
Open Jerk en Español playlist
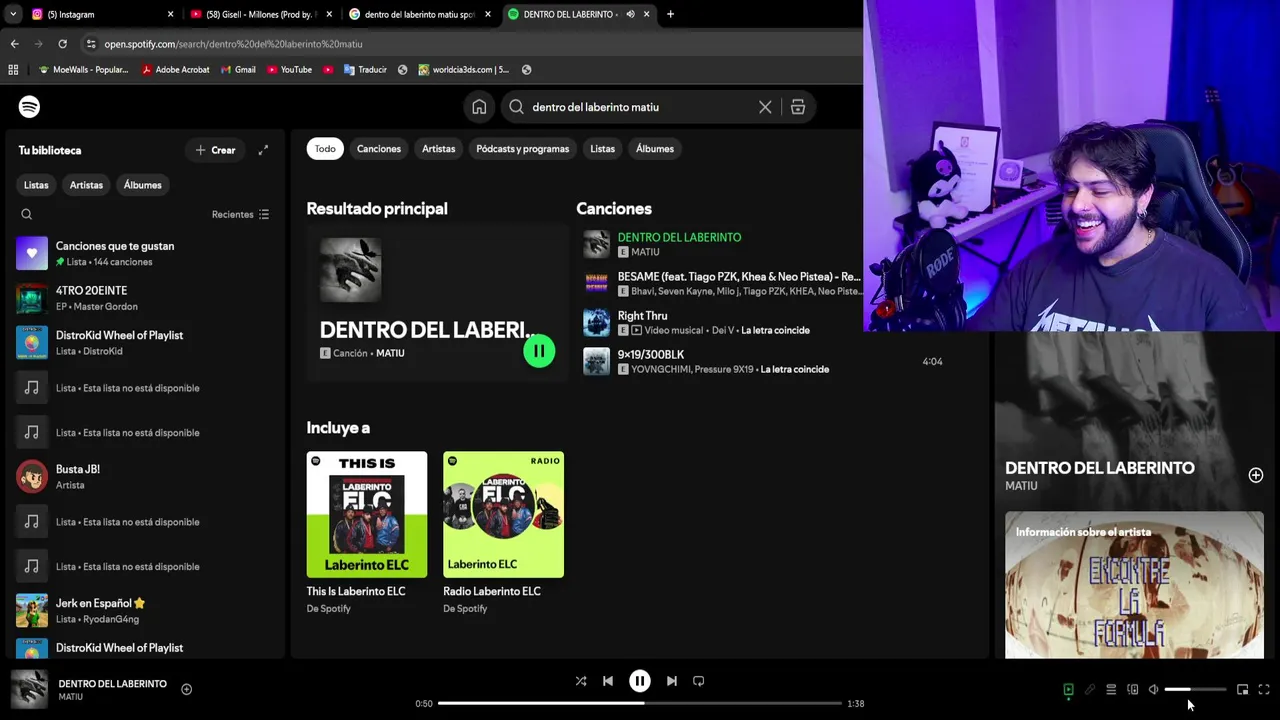144,611
